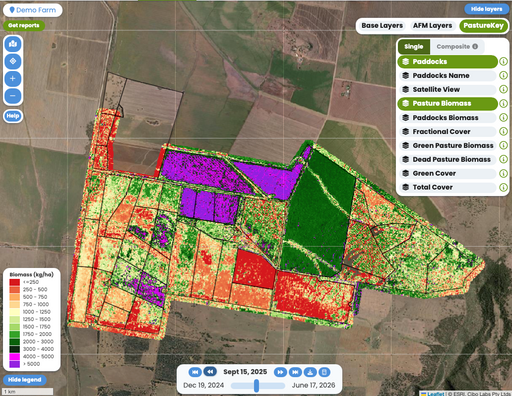The image size is (512, 396).
Task: Open info for Satellite View layer
Action: coord(503,89)
